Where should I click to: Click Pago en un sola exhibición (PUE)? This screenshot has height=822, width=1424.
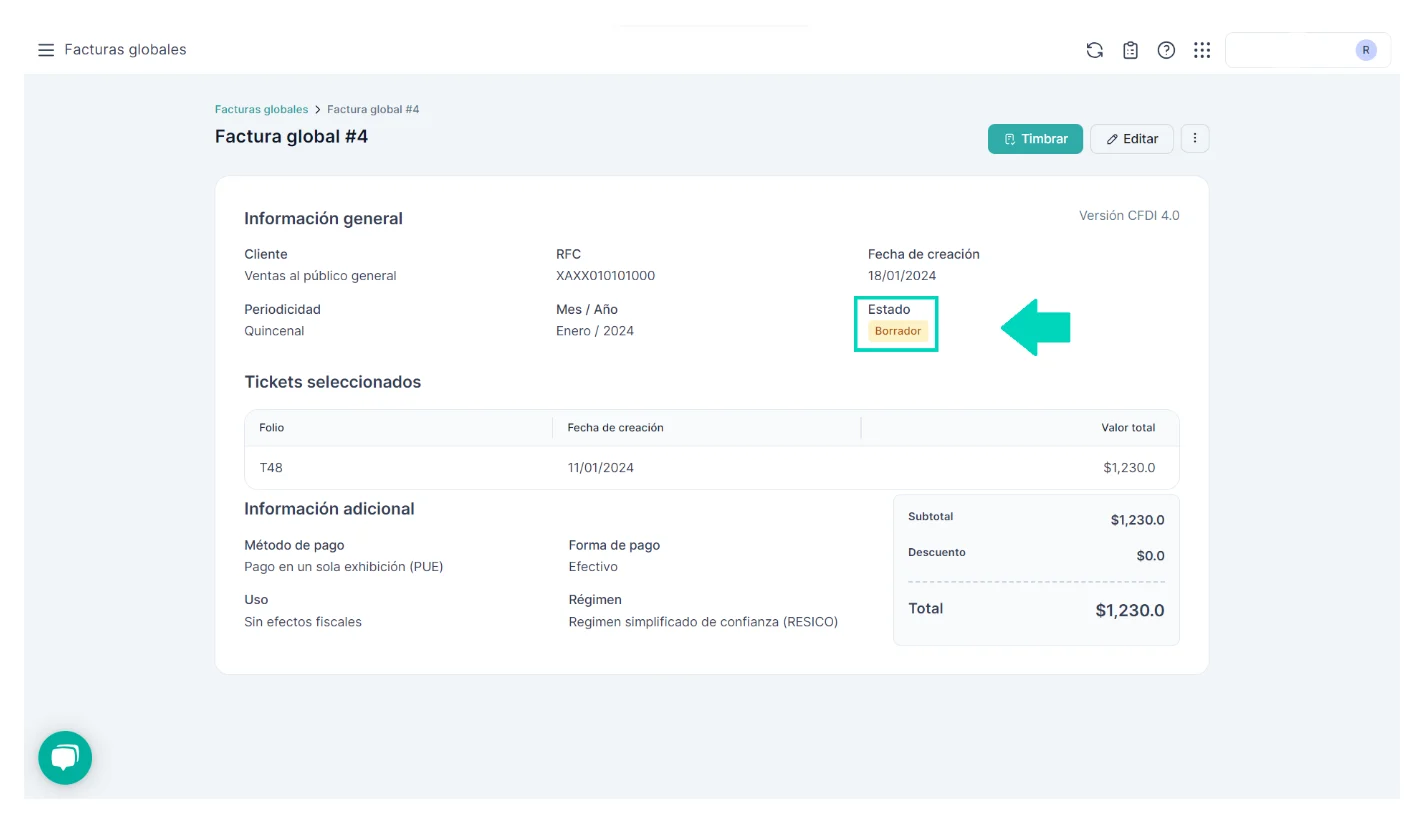click(344, 567)
